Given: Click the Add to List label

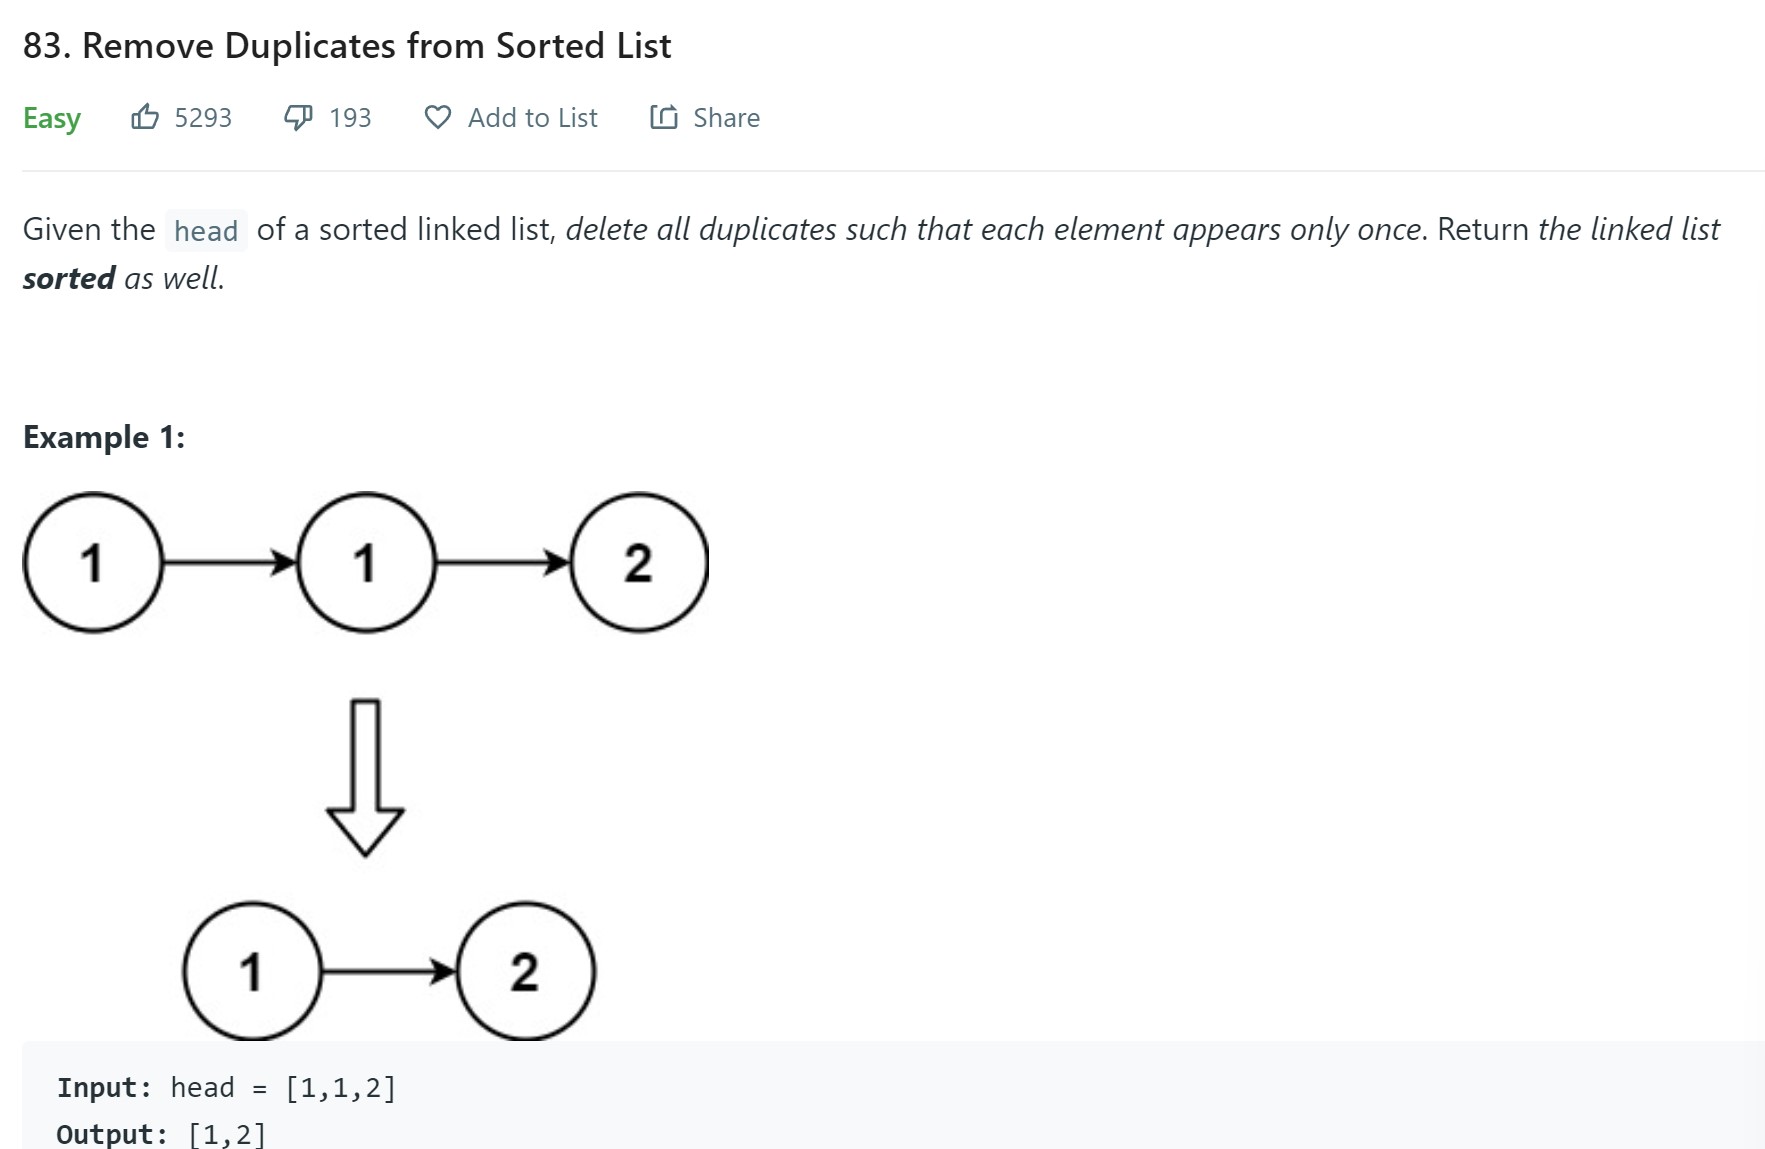Looking at the screenshot, I should pos(532,118).
